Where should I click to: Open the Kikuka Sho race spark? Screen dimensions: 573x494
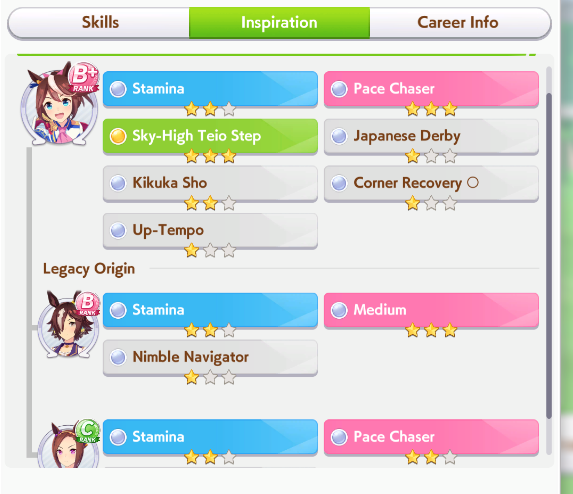210,183
